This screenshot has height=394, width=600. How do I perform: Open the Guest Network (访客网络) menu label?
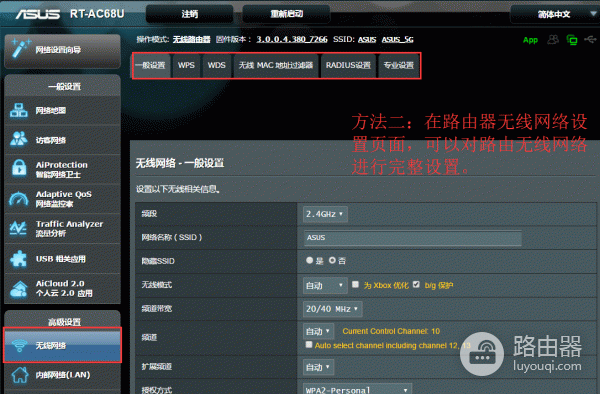coord(51,140)
